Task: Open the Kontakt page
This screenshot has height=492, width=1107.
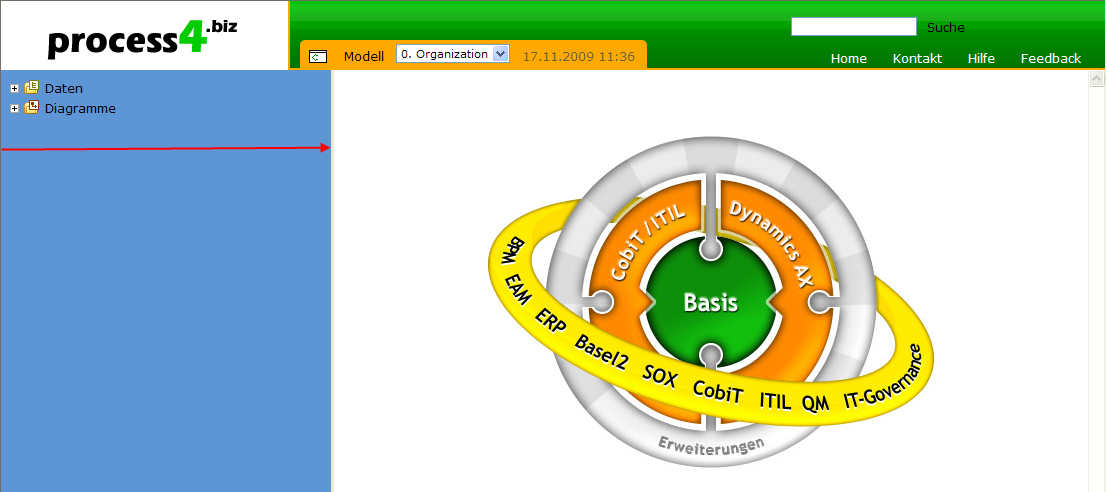Action: (x=917, y=59)
